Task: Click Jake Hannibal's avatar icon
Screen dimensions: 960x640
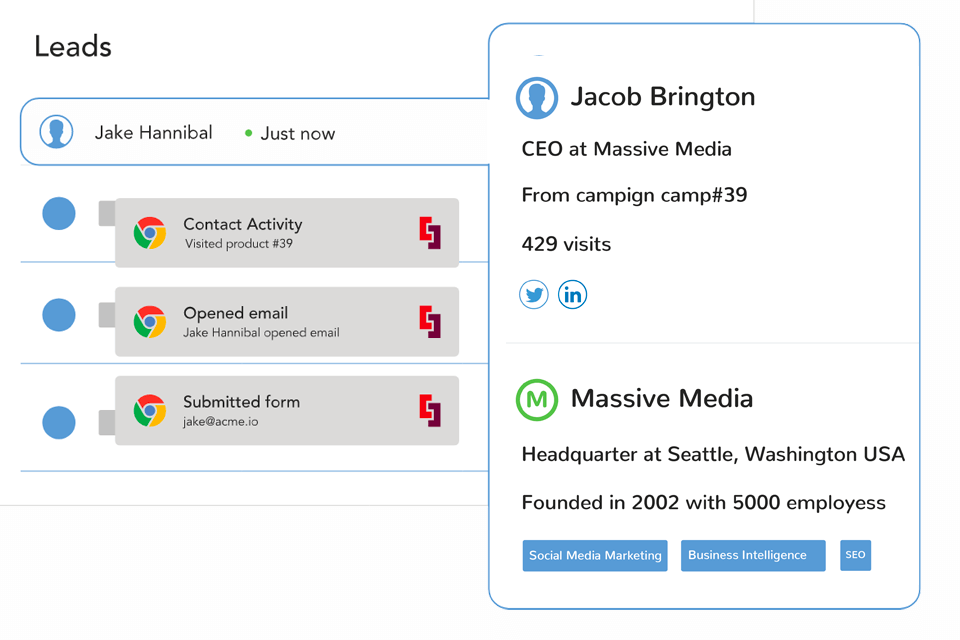Action: click(x=56, y=132)
